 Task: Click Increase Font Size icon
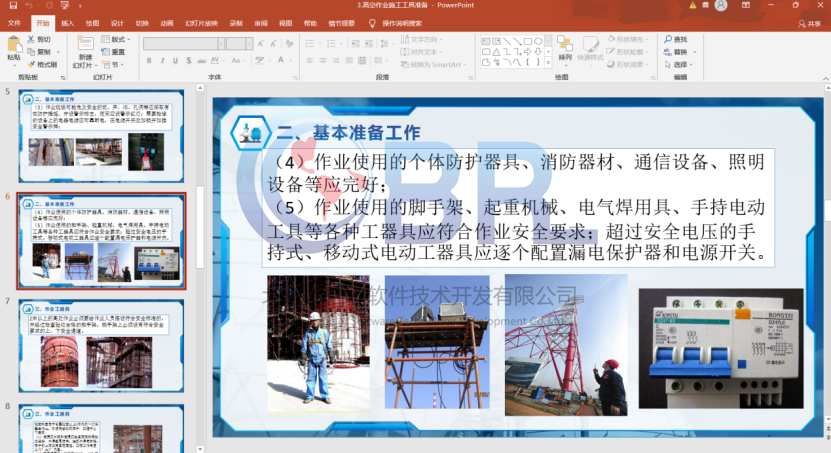tap(261, 44)
